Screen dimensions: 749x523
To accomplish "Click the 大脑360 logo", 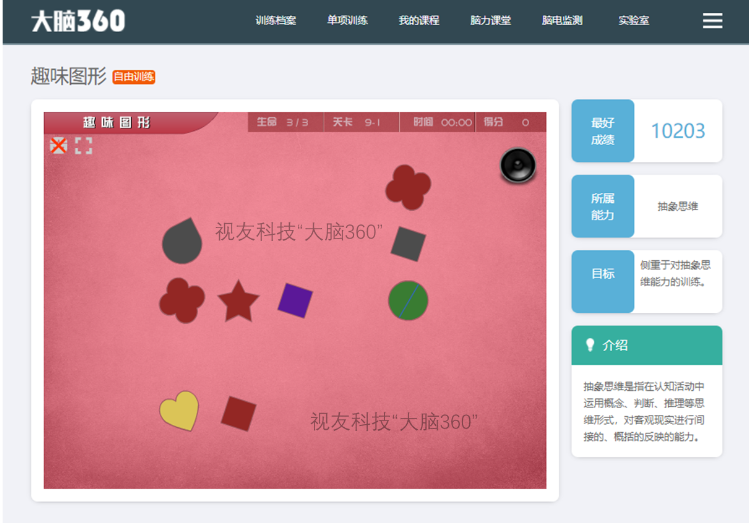I will pos(78,21).
